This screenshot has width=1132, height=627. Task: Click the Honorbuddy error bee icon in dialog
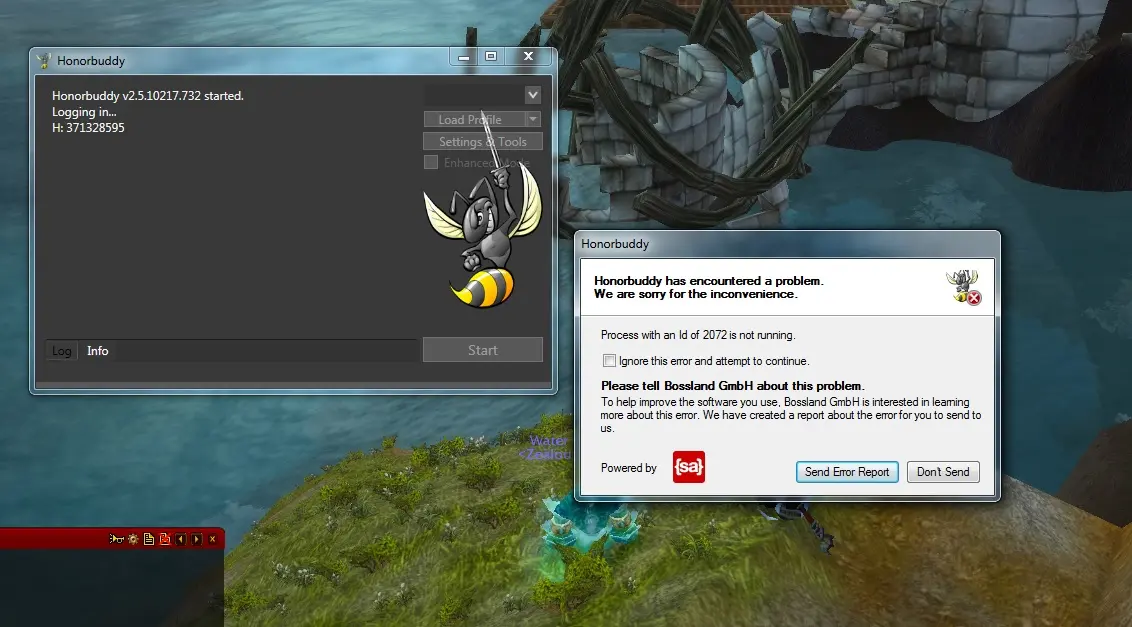click(965, 287)
